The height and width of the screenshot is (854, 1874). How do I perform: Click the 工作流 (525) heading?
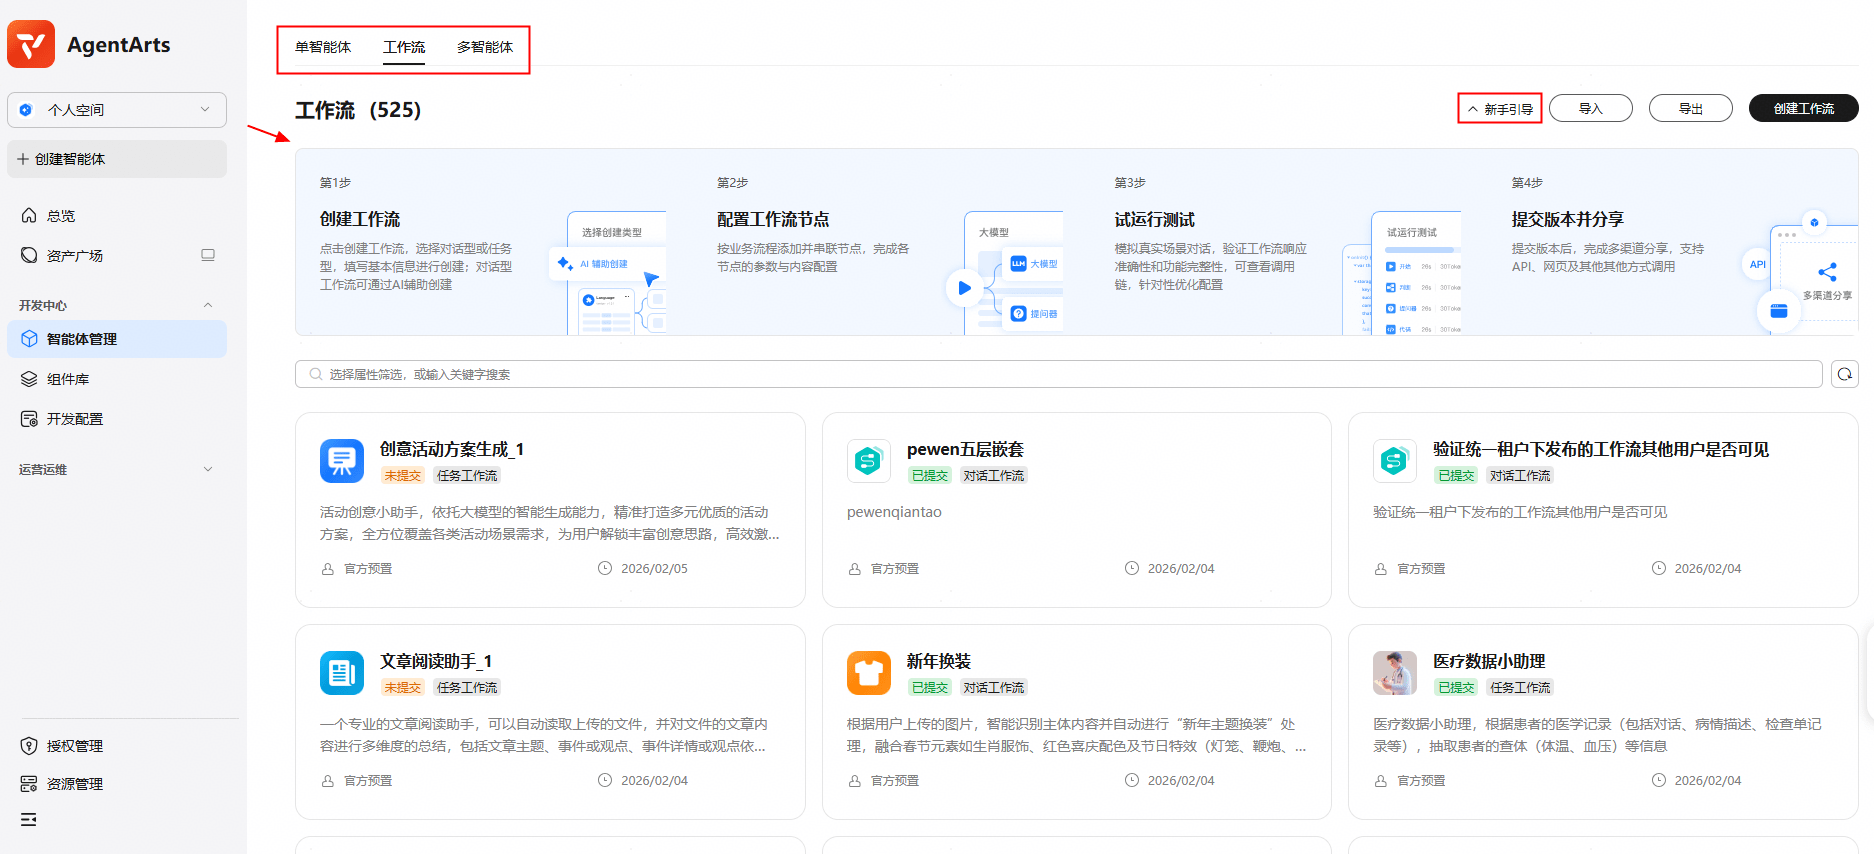pos(358,110)
